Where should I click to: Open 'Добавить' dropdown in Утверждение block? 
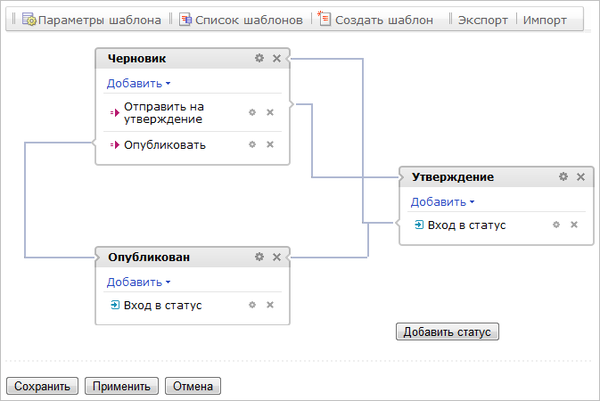pyautogui.click(x=443, y=202)
